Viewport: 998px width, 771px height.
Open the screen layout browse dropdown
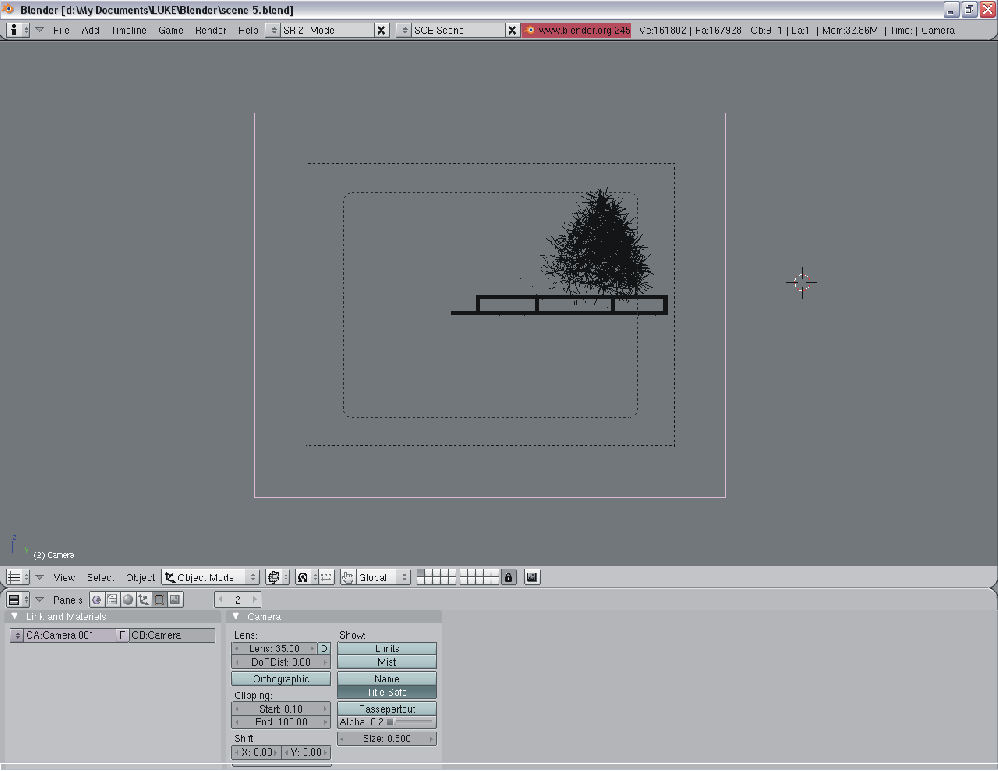(272, 30)
